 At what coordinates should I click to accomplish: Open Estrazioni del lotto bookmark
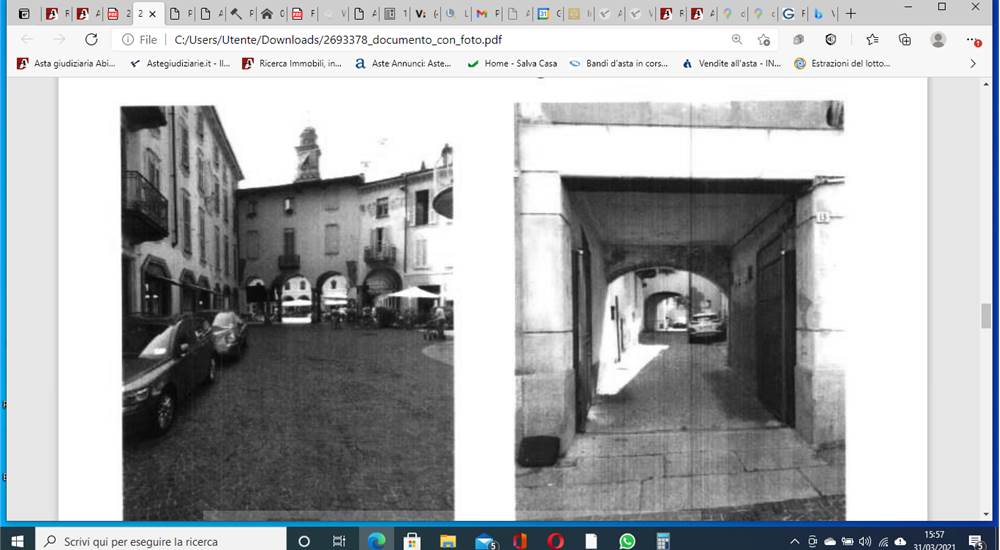tap(842, 63)
